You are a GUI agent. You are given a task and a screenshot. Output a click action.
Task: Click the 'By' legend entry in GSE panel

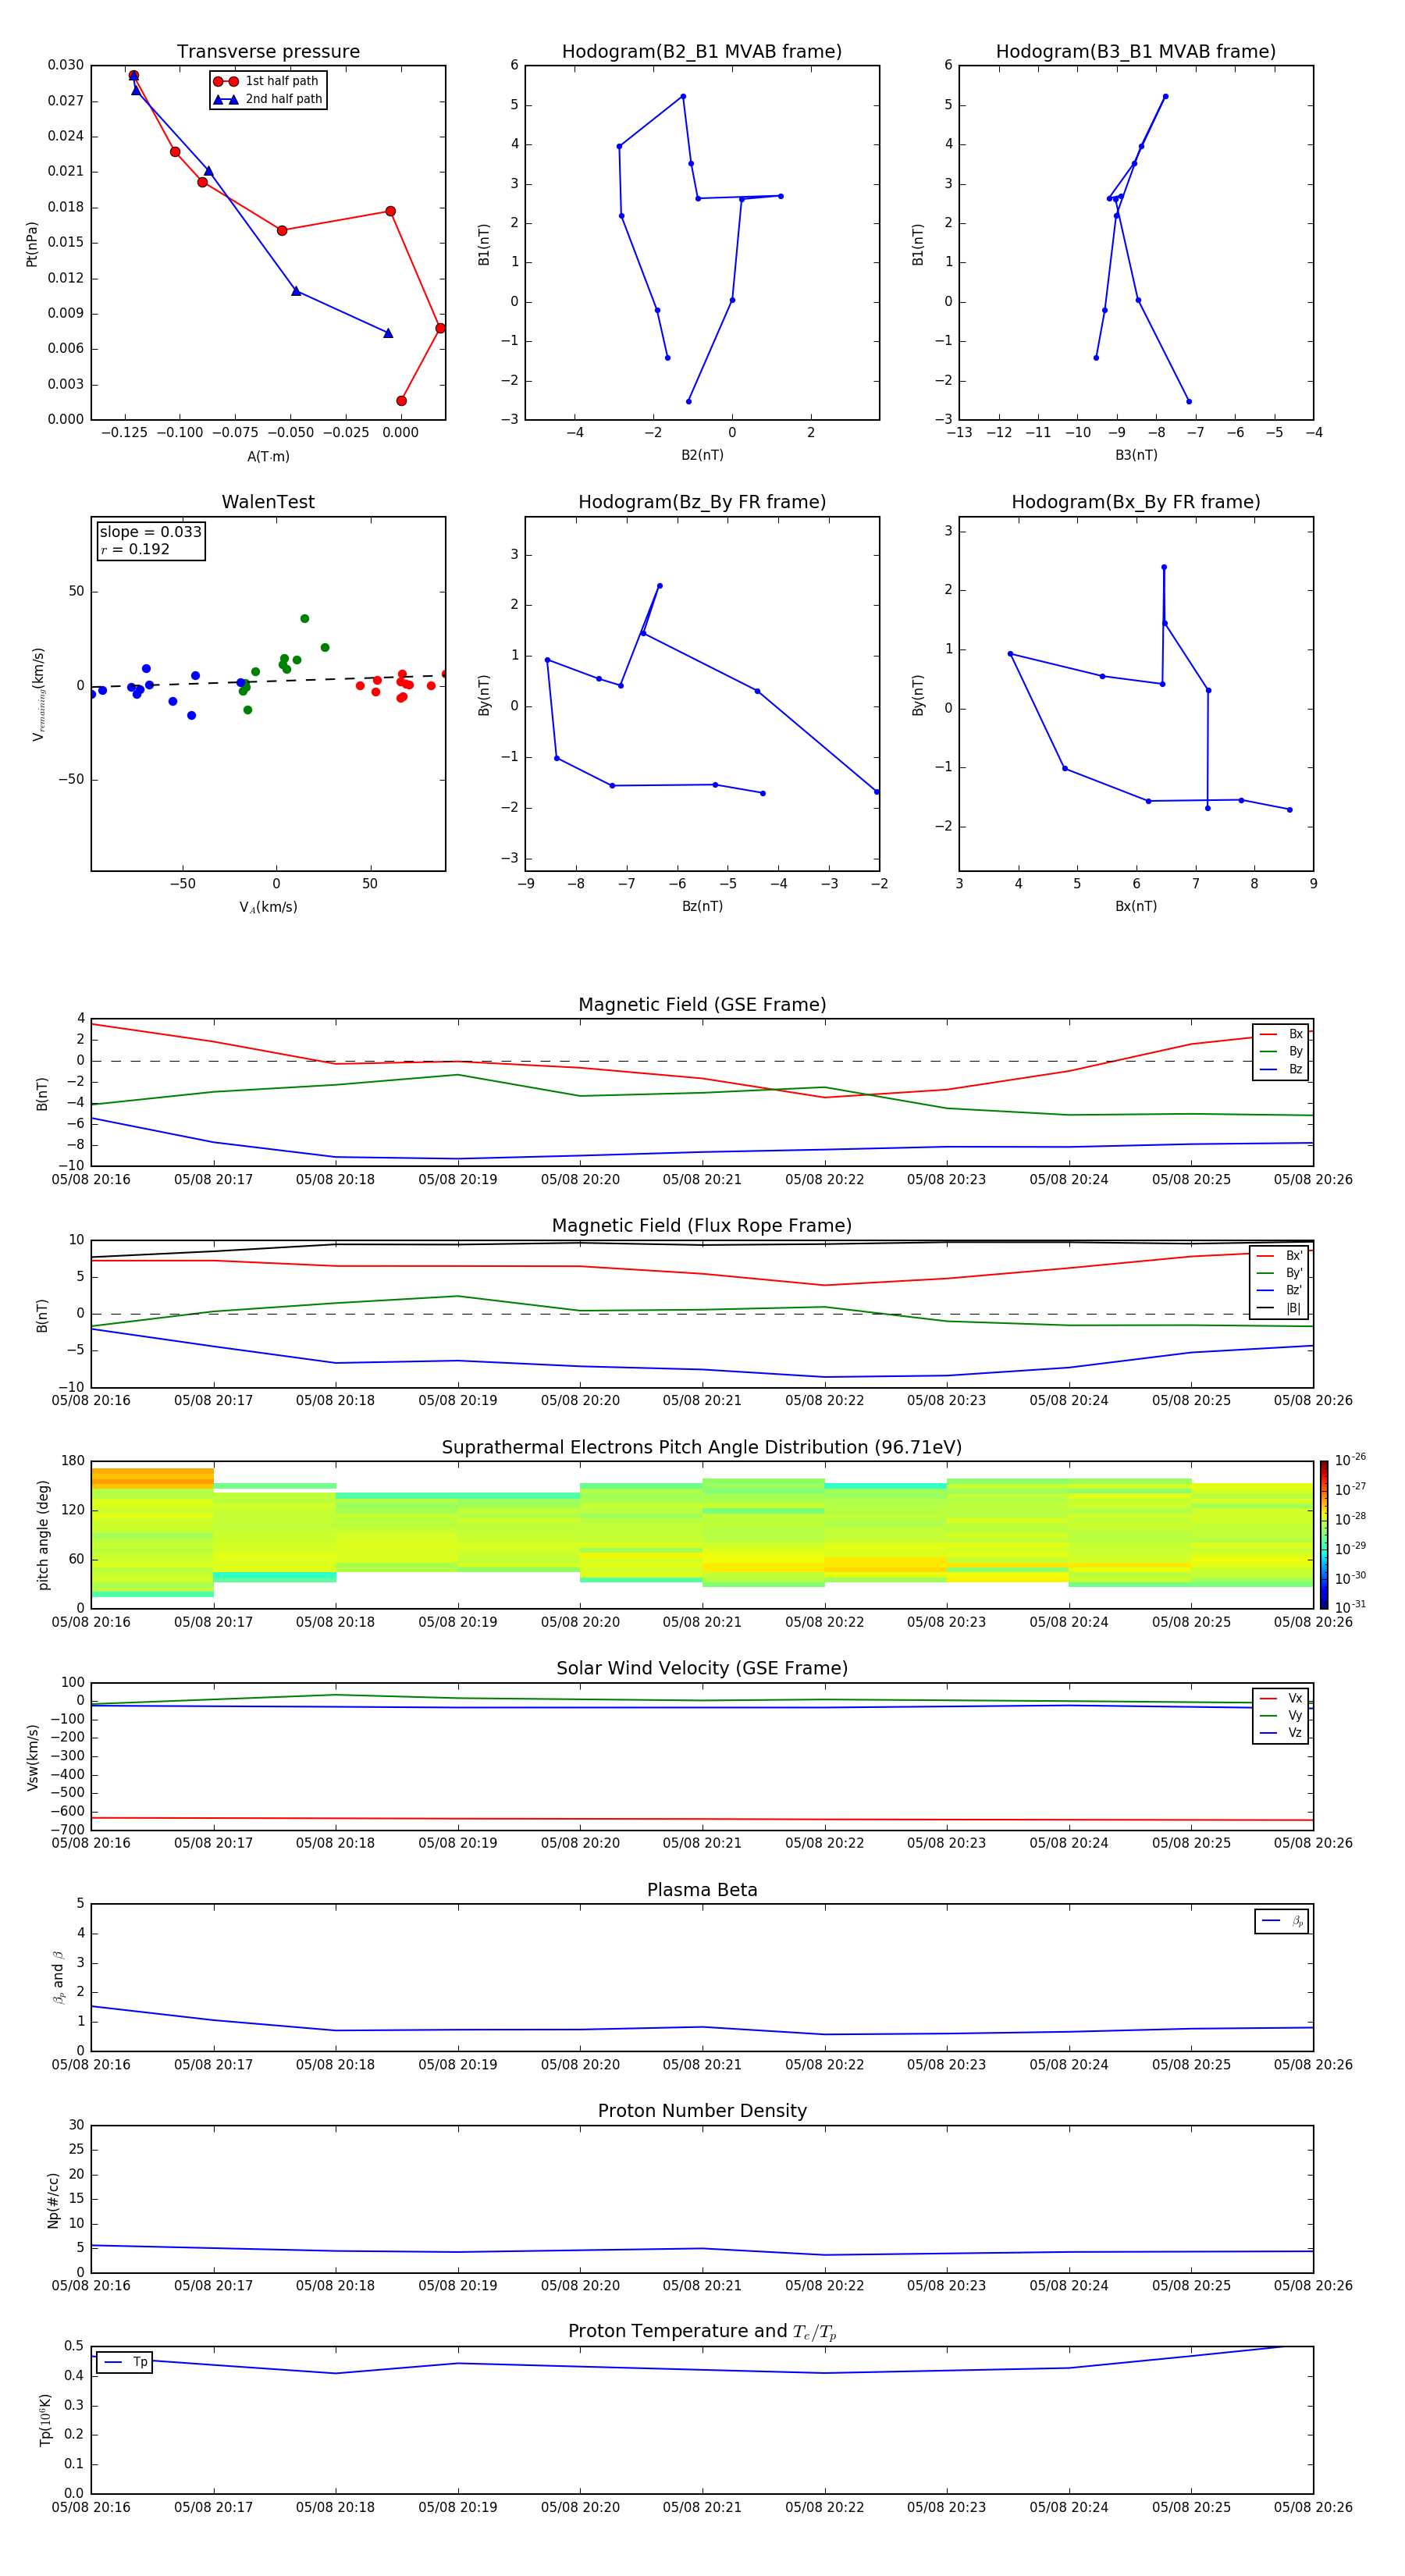(x=1281, y=1052)
